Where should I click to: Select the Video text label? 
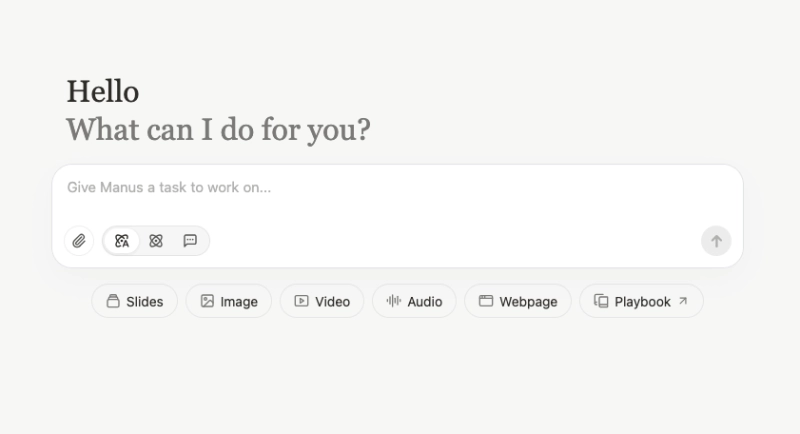332,301
